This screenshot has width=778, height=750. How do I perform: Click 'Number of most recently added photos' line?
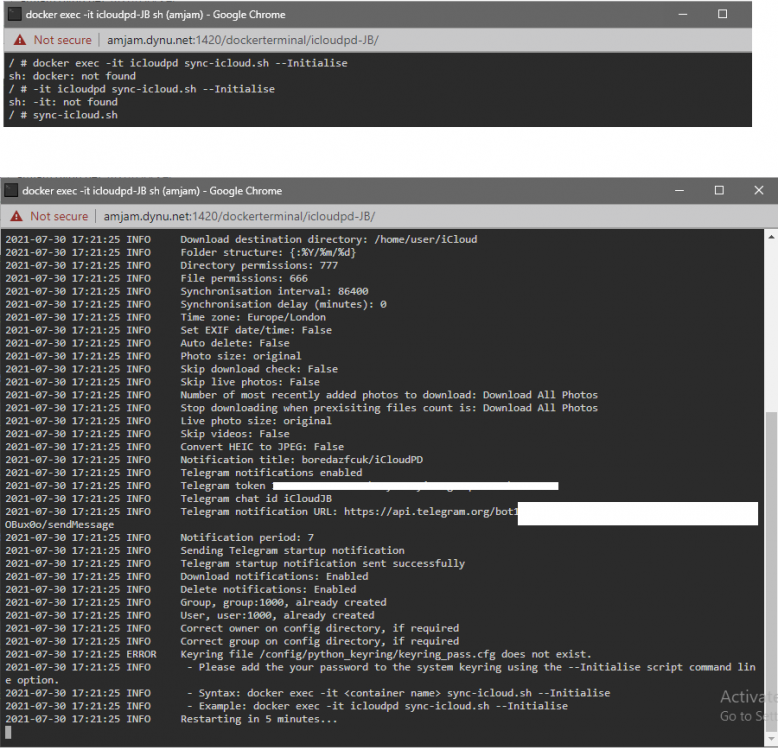(x=389, y=395)
